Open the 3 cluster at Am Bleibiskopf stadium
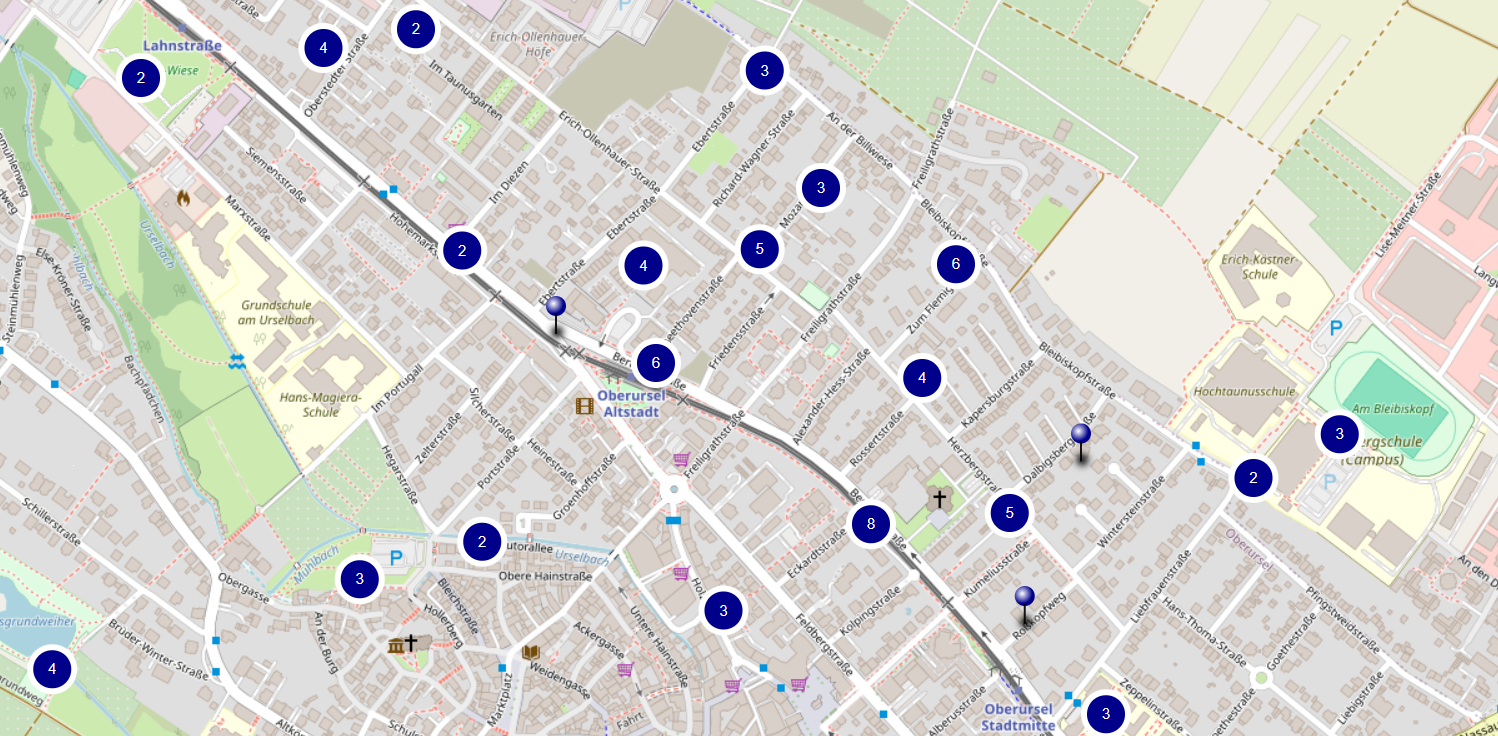This screenshot has height=736, width=1498. tap(1339, 434)
